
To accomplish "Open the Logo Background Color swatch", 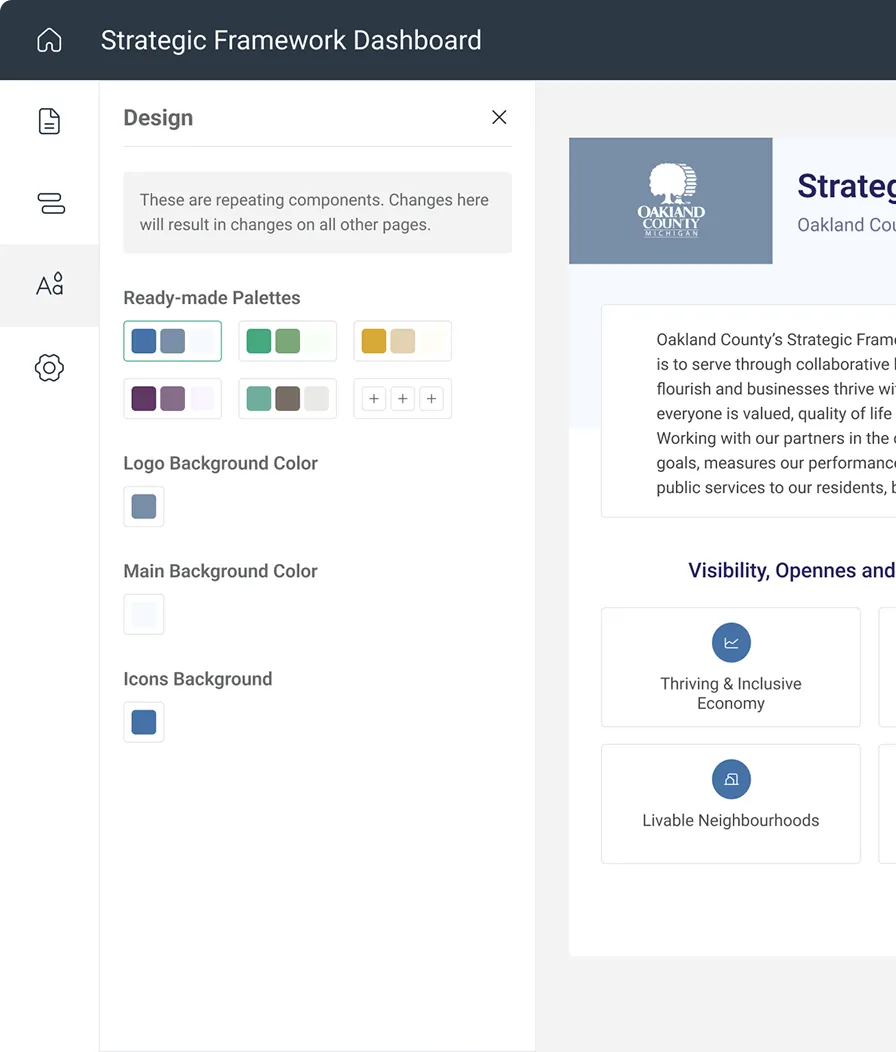I will (144, 507).
